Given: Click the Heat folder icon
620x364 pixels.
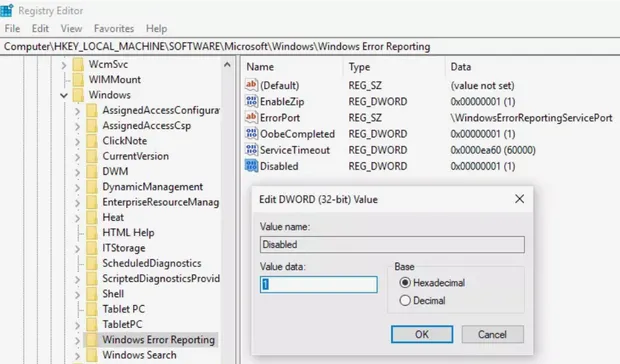Looking at the screenshot, I should pos(92,217).
